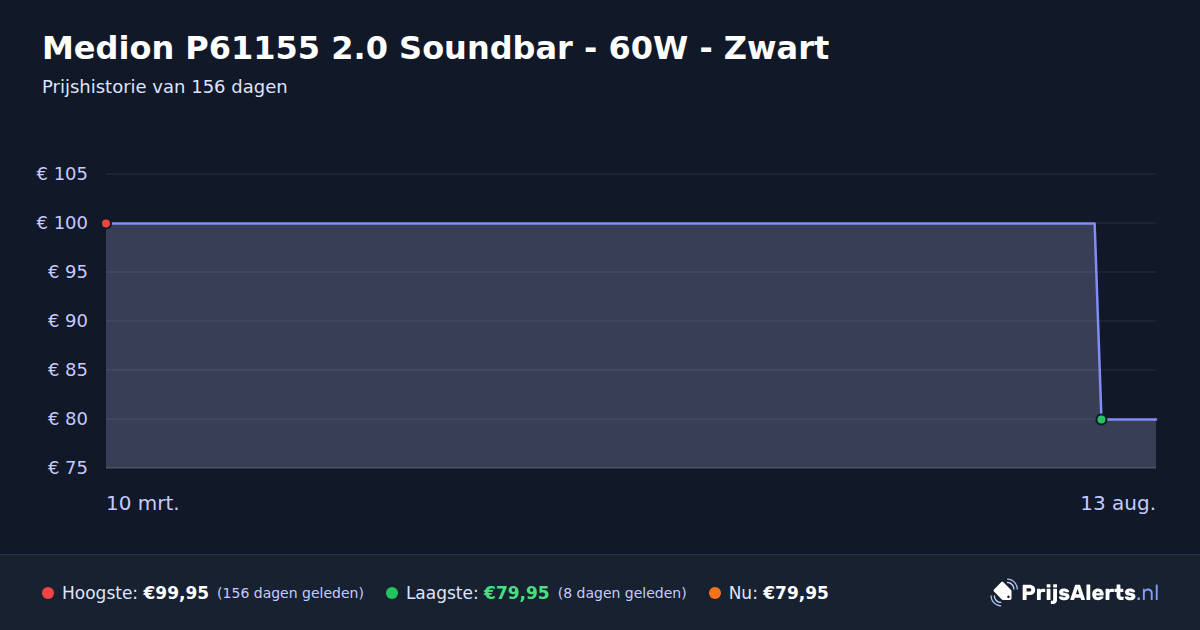Viewport: 1200px width, 630px height.
Task: Click the 8 dagen geleden note
Action: (622, 594)
